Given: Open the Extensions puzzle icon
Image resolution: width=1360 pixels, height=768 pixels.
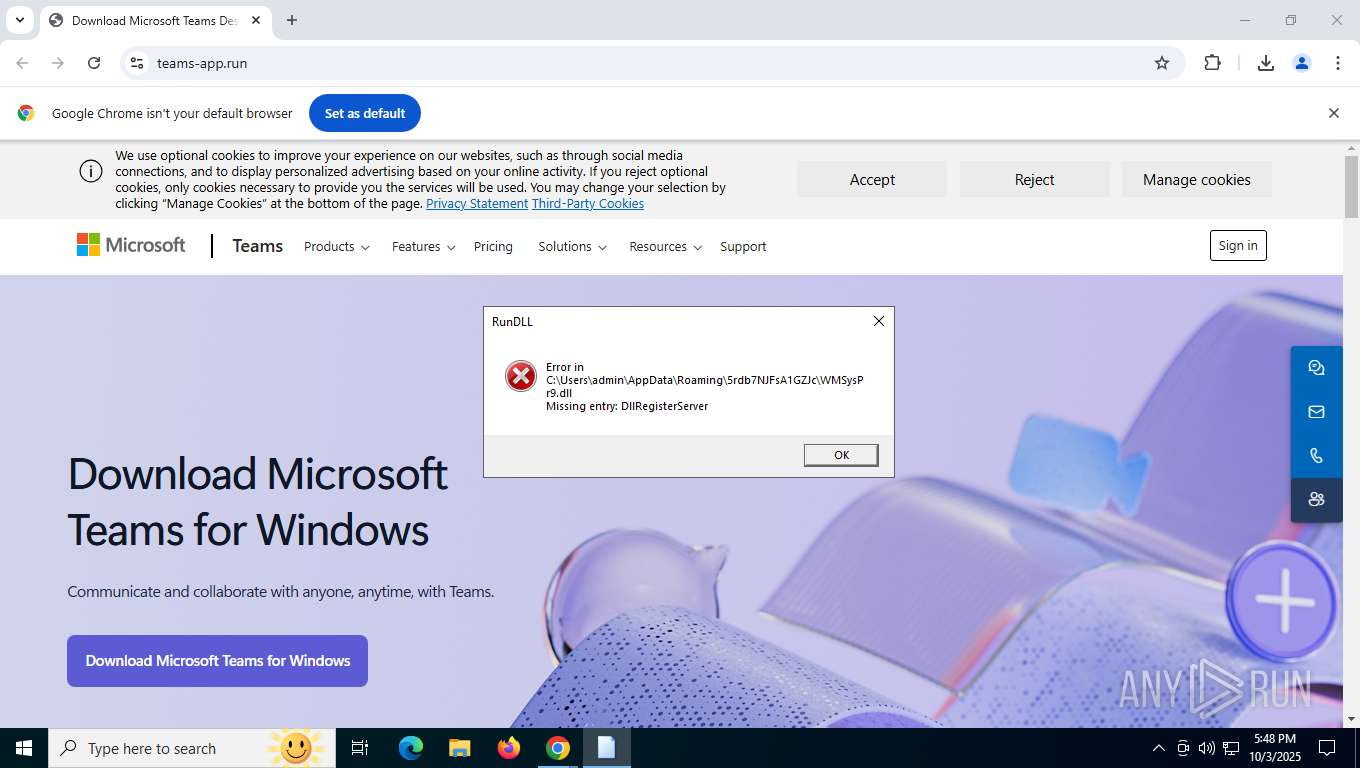Looking at the screenshot, I should (1212, 63).
